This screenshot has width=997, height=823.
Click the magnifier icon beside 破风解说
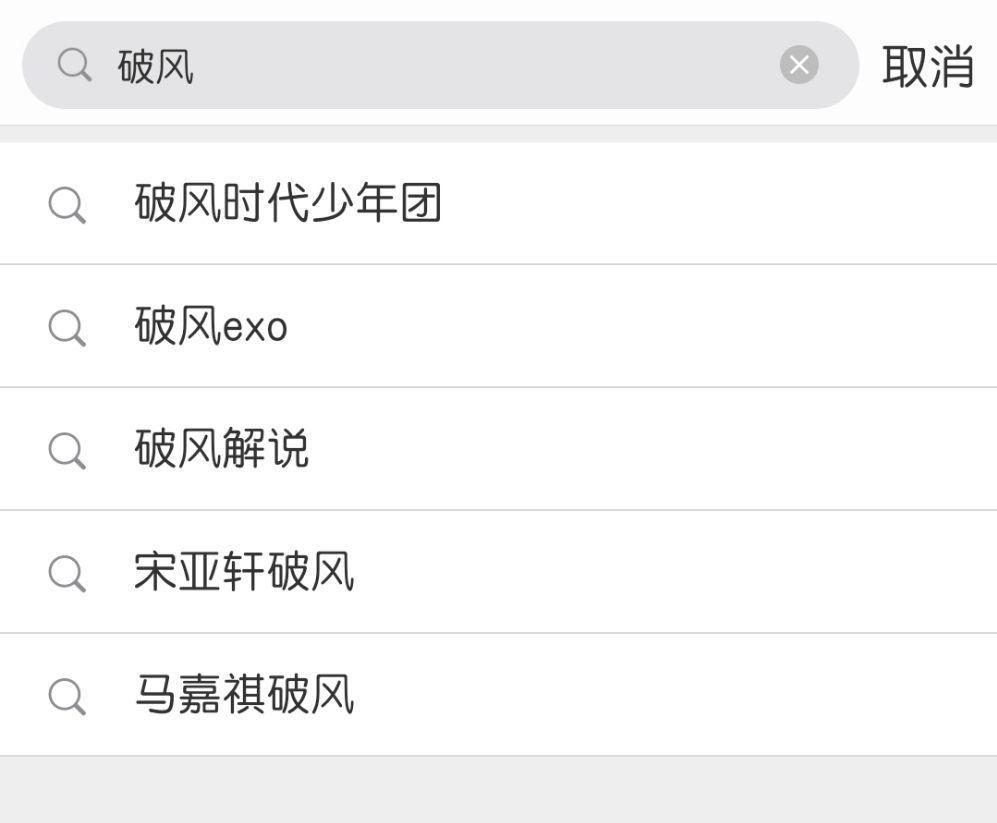pos(67,450)
